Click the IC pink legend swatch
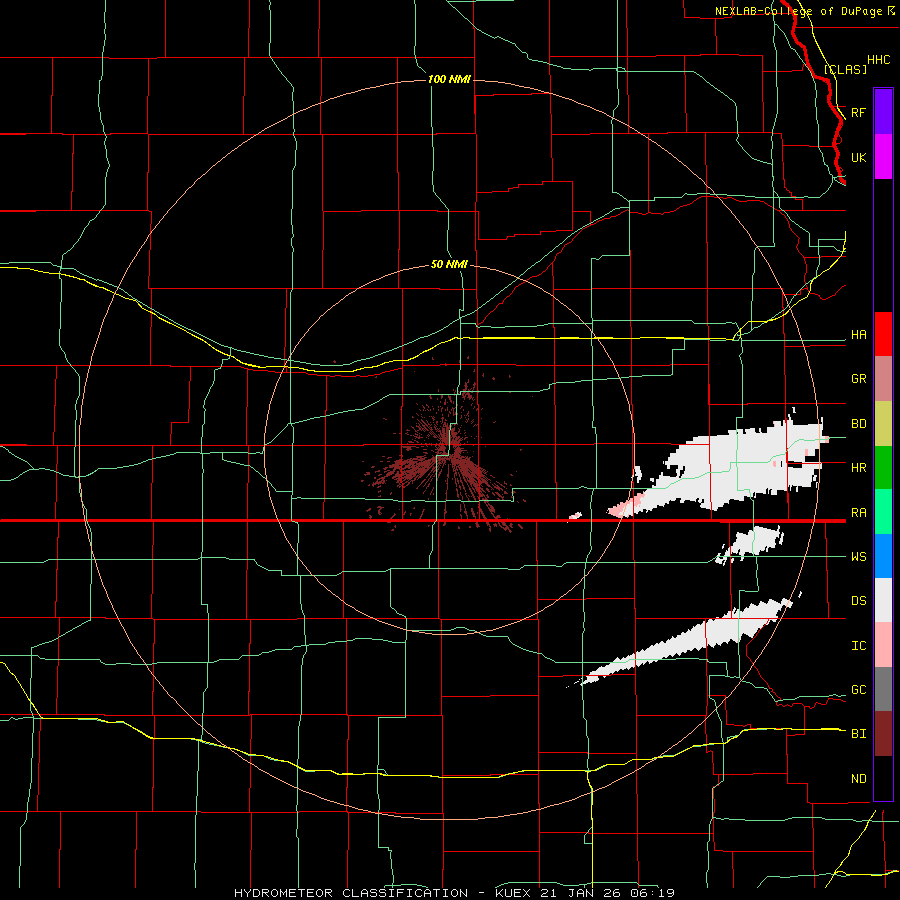900x900 pixels. 883,645
